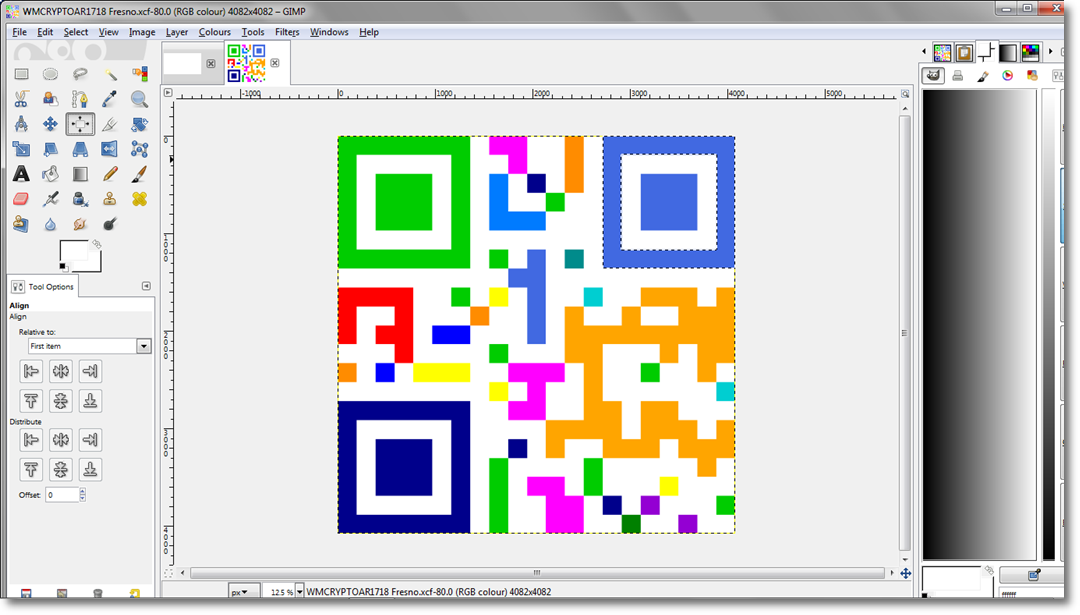Select the Cage Transform tool
1080x615 pixels.
140,149
